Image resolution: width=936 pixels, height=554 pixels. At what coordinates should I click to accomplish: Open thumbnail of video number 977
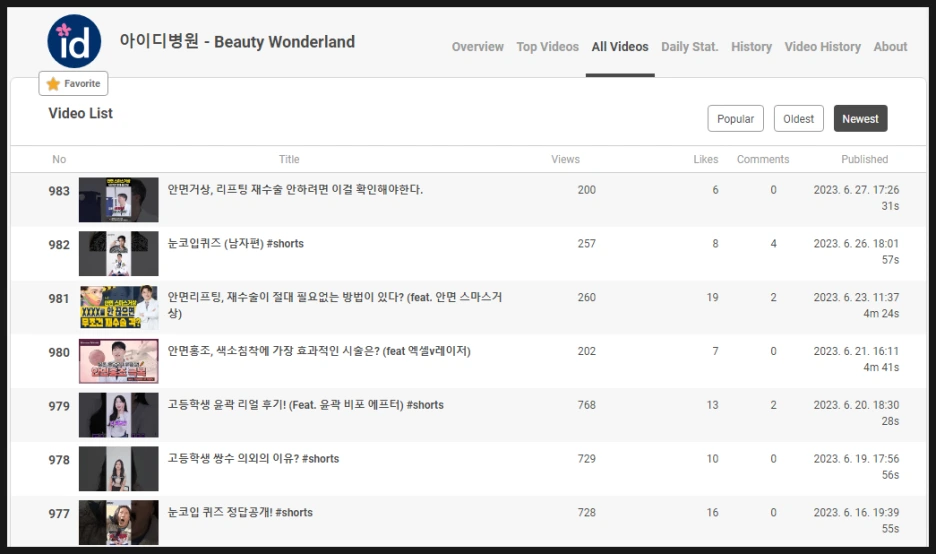coord(119,522)
